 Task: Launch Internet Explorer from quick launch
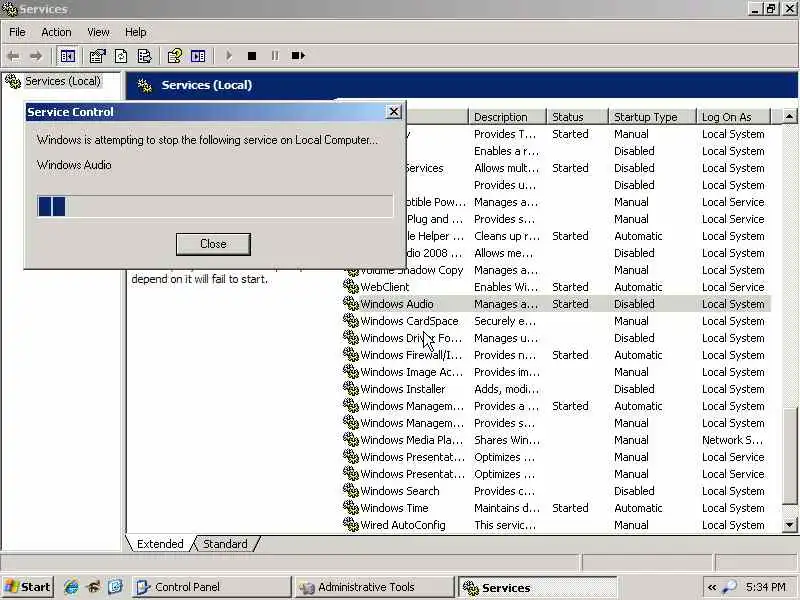[x=71, y=587]
